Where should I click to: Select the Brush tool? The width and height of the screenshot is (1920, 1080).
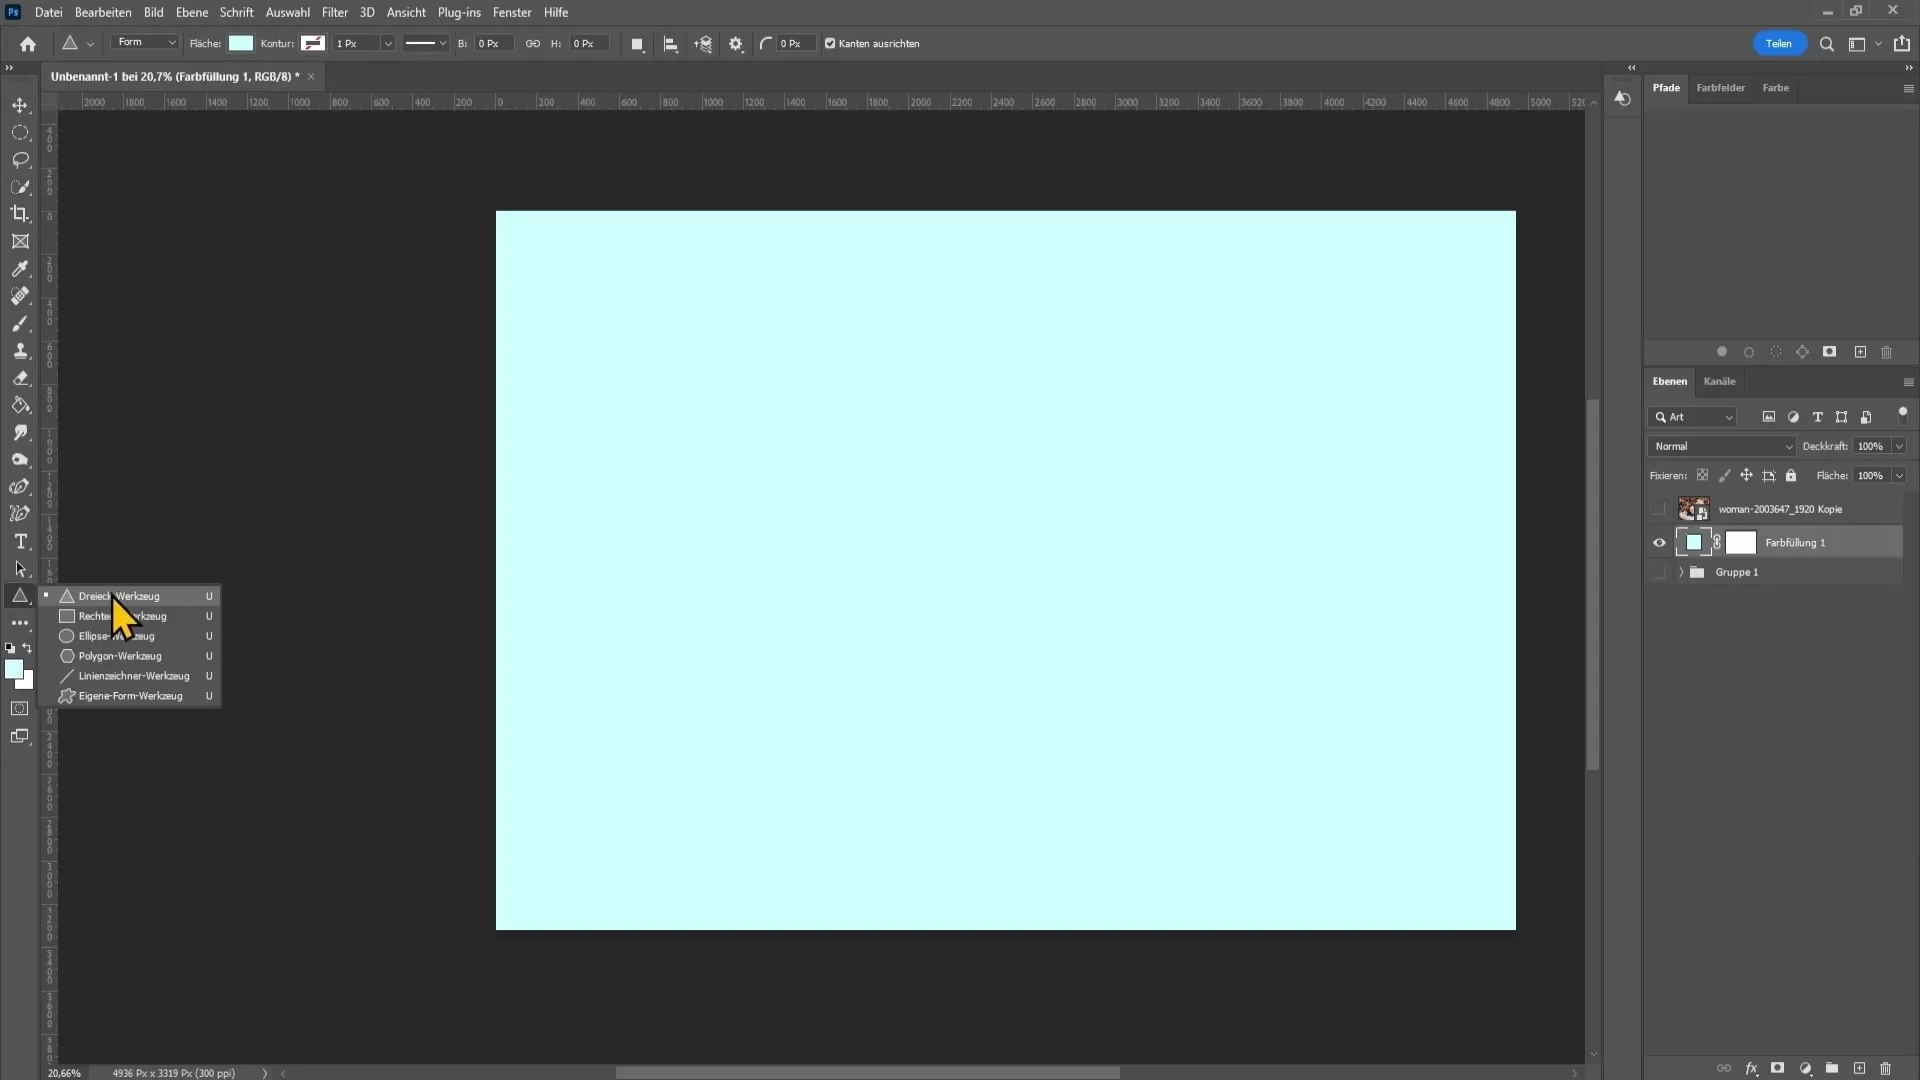click(x=20, y=324)
